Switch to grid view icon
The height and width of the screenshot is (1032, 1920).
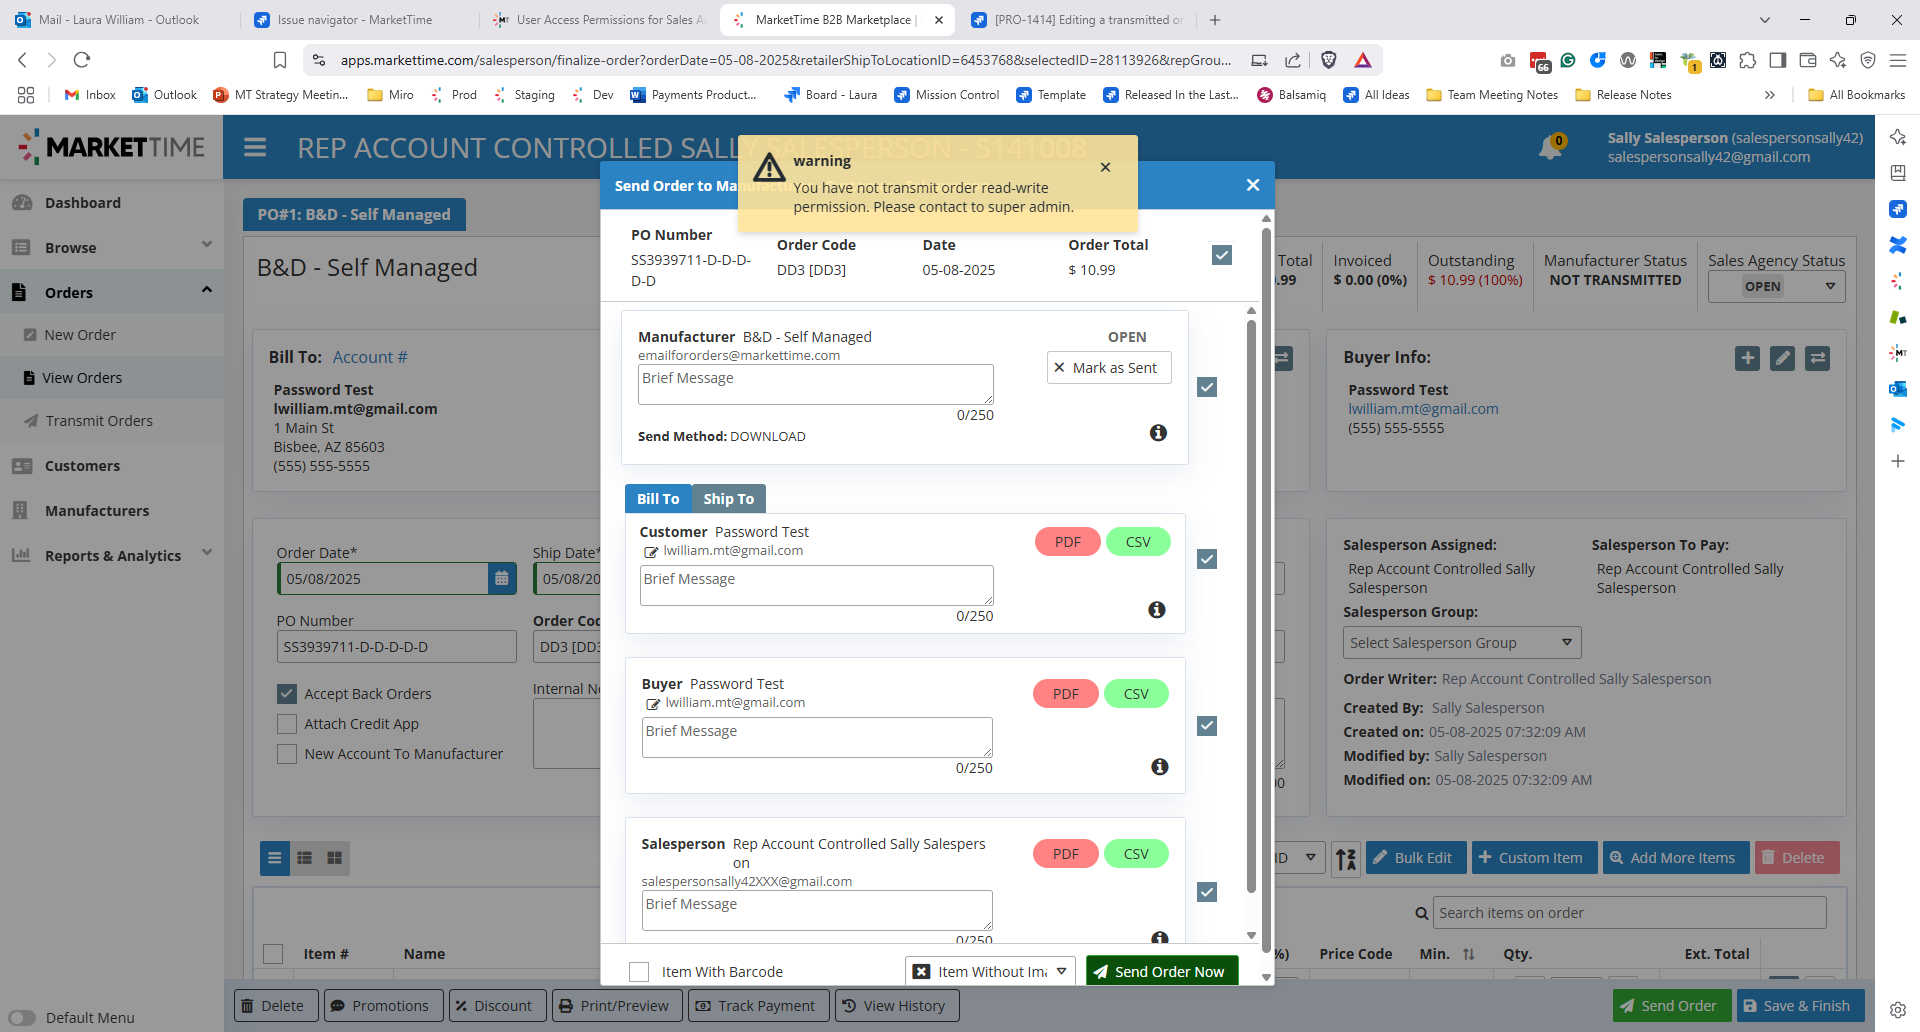point(335,858)
